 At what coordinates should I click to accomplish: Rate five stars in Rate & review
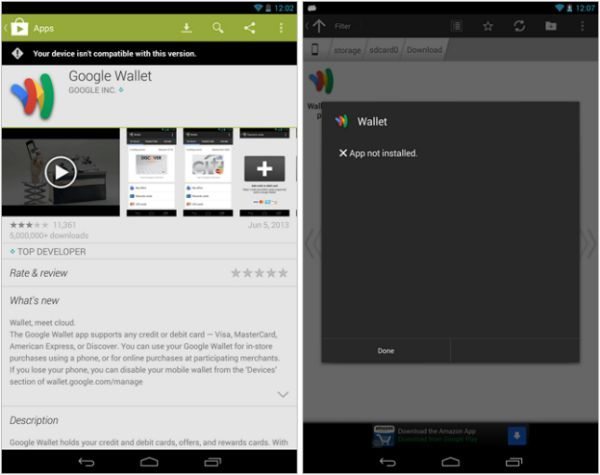[x=283, y=273]
